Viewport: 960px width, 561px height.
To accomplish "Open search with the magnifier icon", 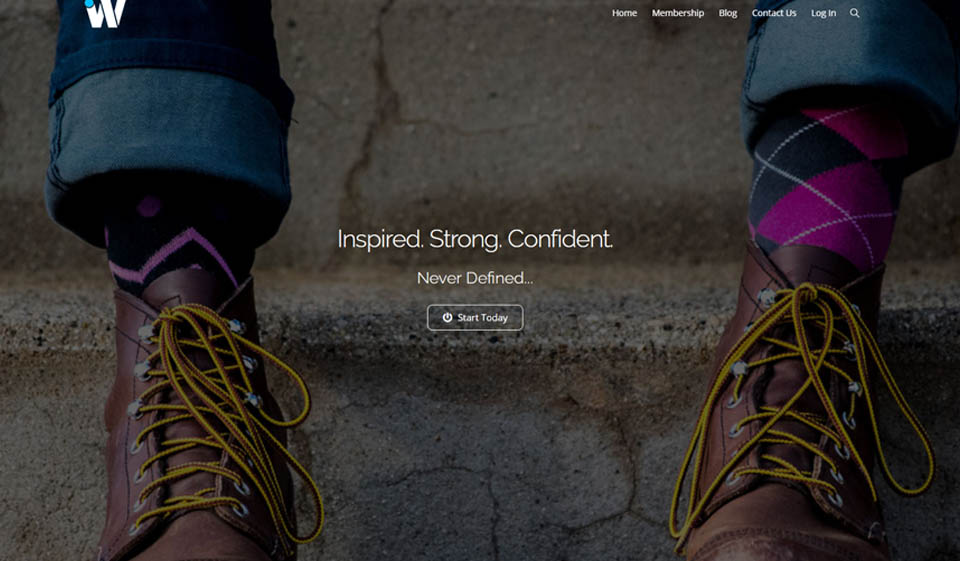I will coord(854,13).
